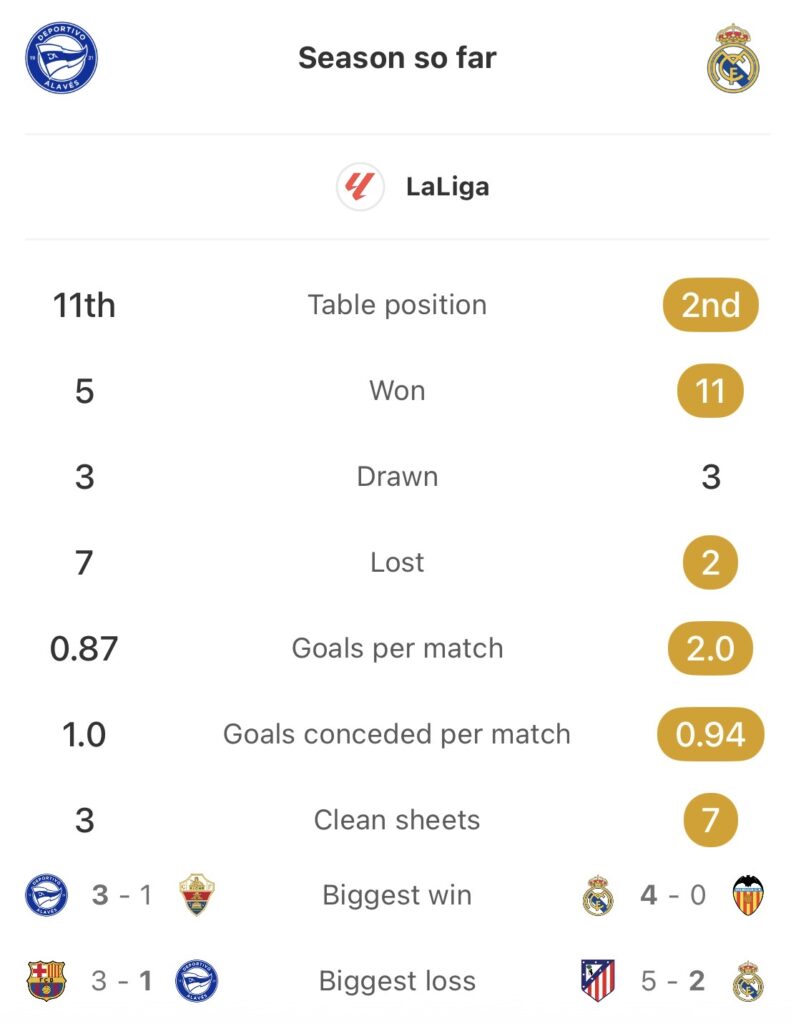Image resolution: width=791 pixels, height=1024 pixels.
Task: Open the Barcelona crest in Biggest loss row
Action: [x=45, y=980]
